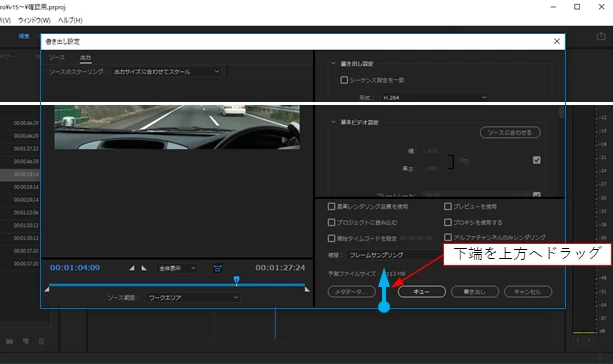
Task: Click the blue playhead on export timeline
Action: point(237,279)
